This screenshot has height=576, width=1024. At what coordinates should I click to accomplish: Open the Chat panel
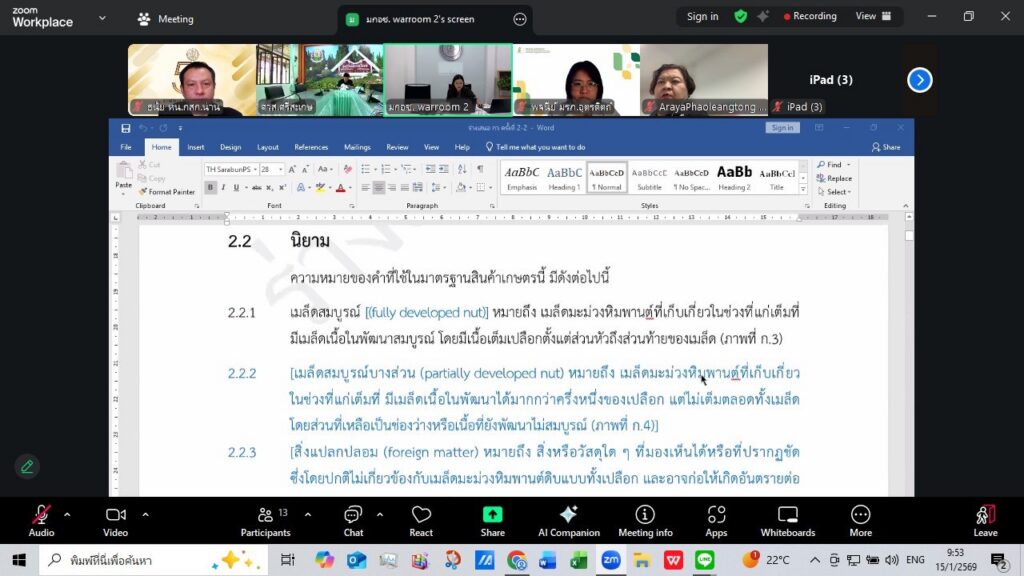point(353,520)
